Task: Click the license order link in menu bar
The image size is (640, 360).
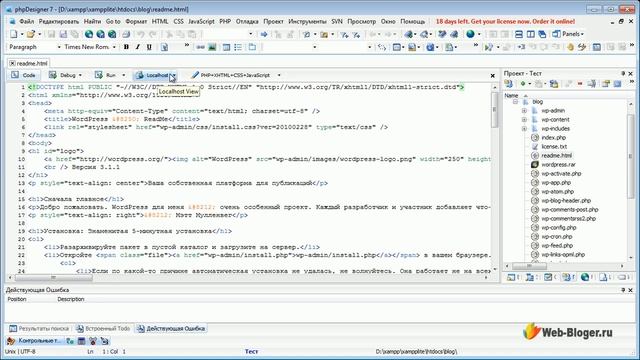Action: coord(505,21)
